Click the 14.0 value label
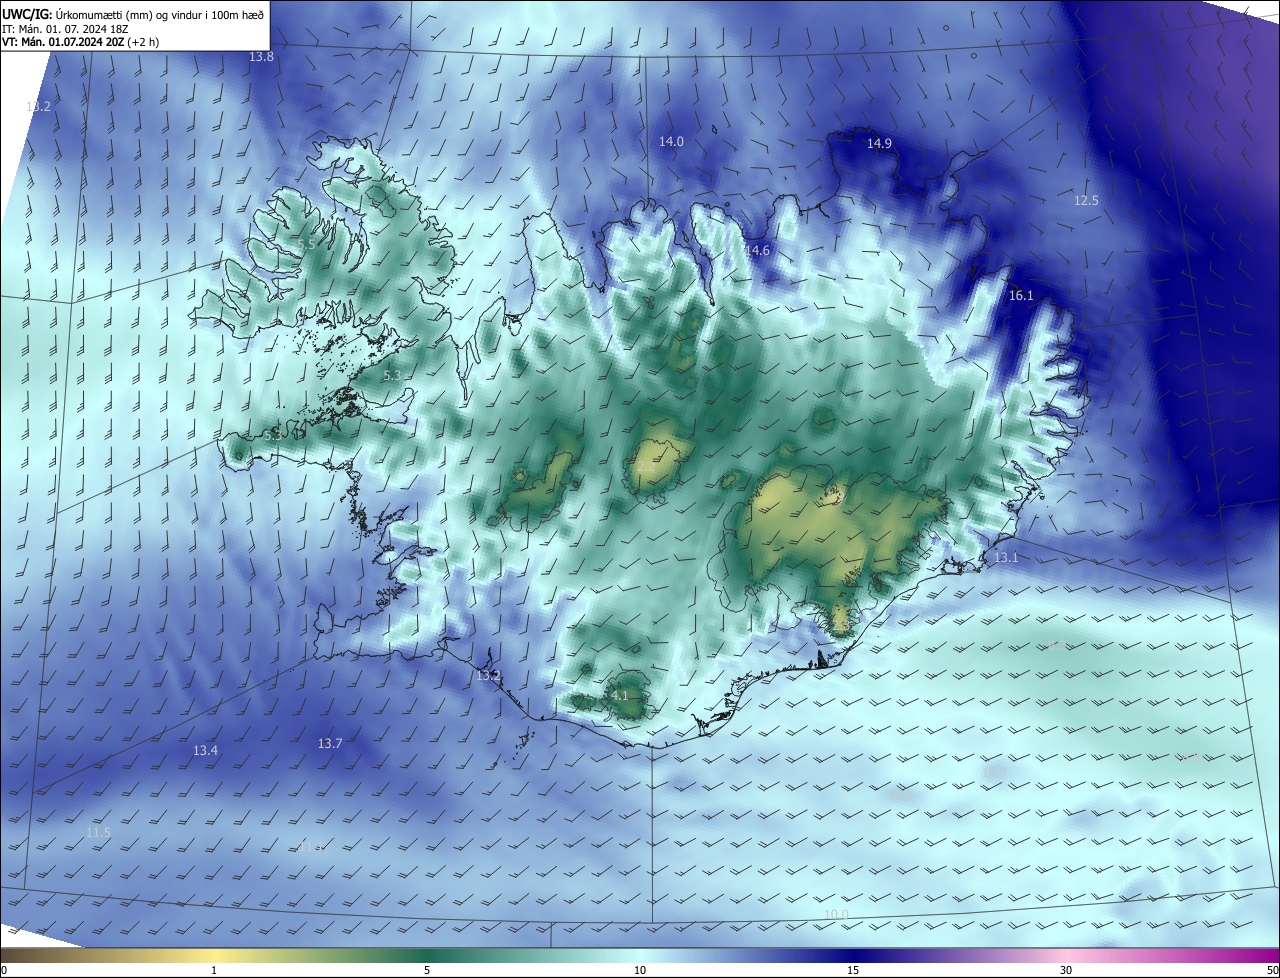Image resolution: width=1280 pixels, height=978 pixels. pos(671,142)
